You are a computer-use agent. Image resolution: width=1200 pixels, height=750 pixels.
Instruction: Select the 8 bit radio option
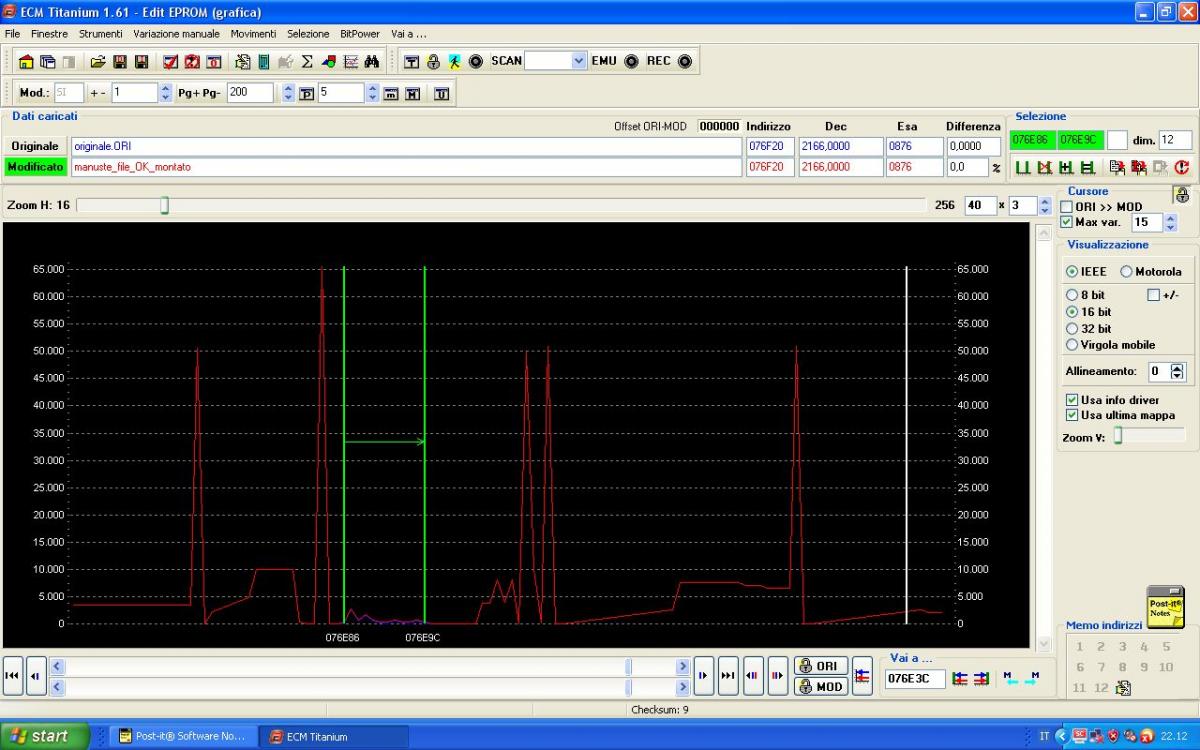[x=1072, y=295]
